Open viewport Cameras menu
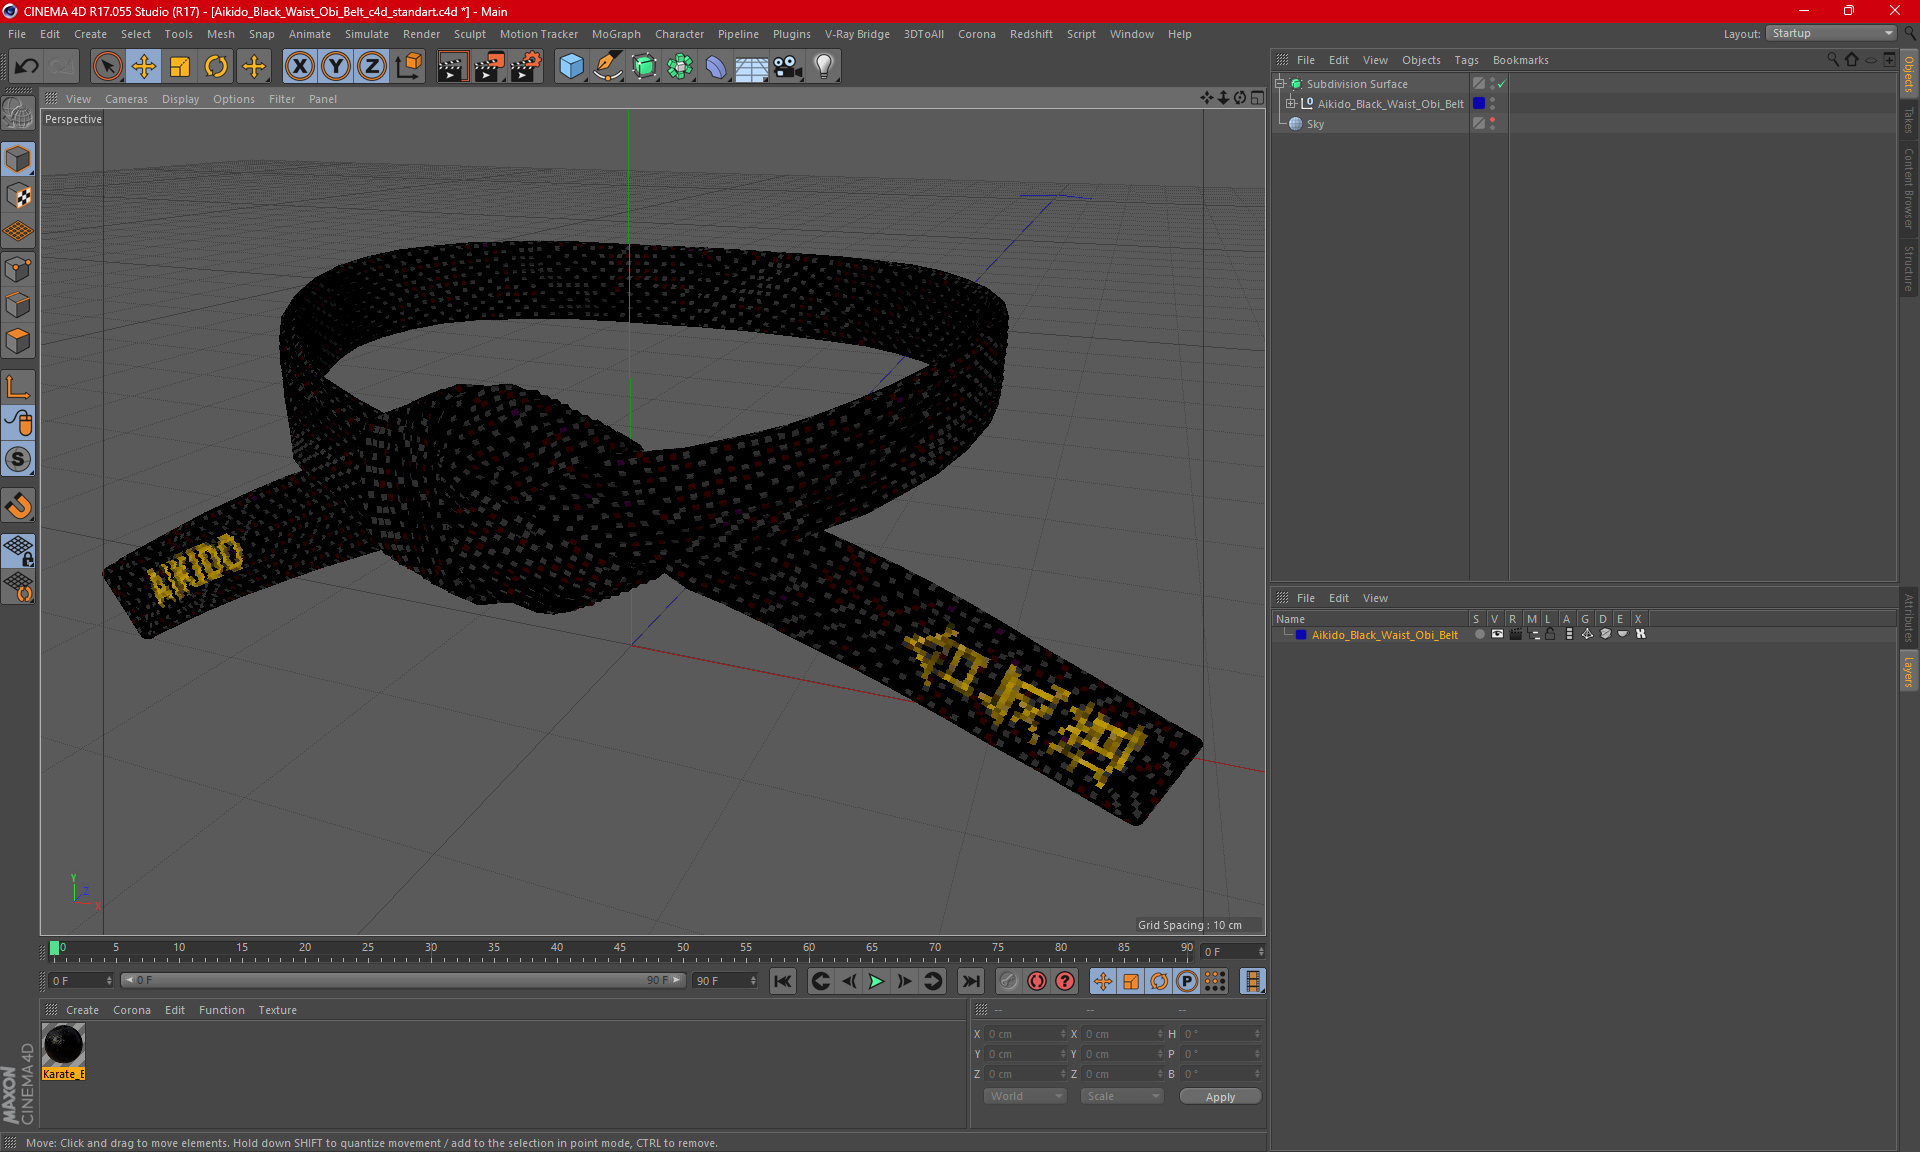The width and height of the screenshot is (1920, 1152). pos(126,99)
